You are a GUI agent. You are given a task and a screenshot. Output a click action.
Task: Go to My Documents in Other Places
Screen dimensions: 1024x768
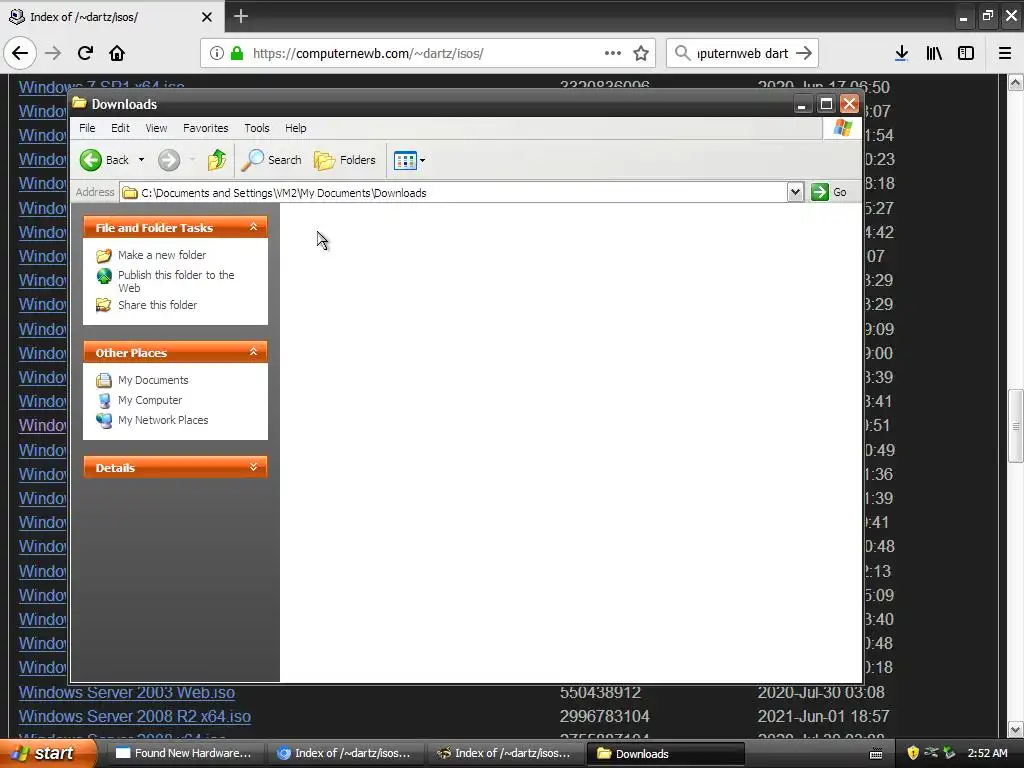click(153, 380)
